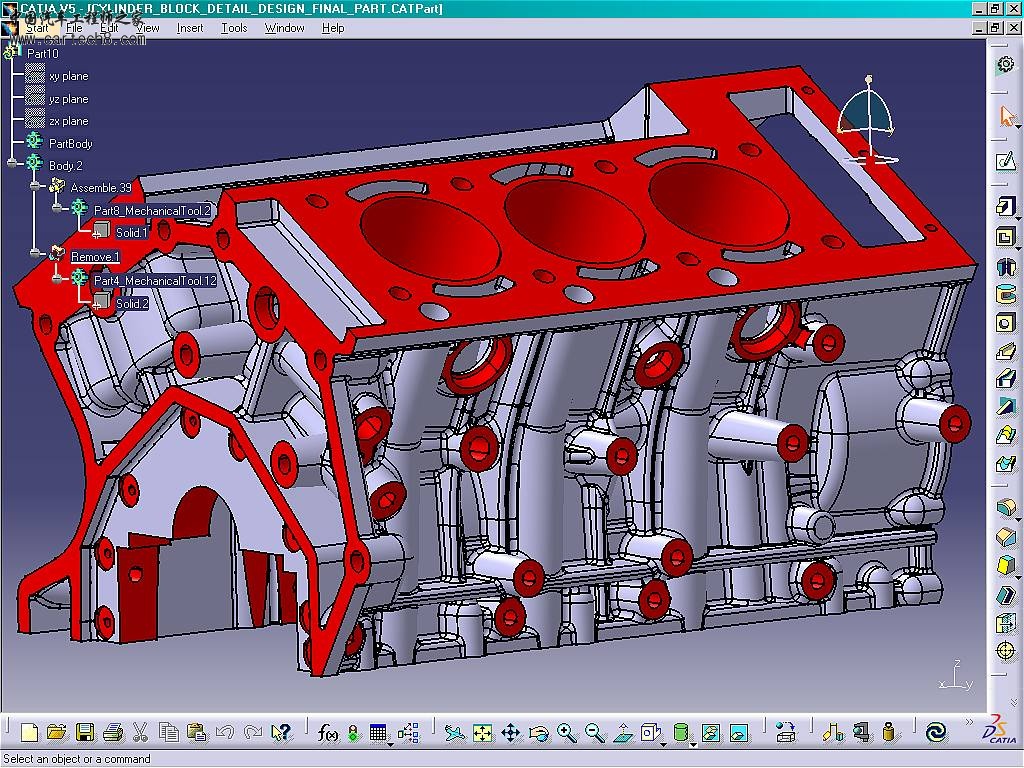Toggle Fly mode airplane icon
Screen dimensions: 1024x768
pyautogui.click(x=453, y=733)
